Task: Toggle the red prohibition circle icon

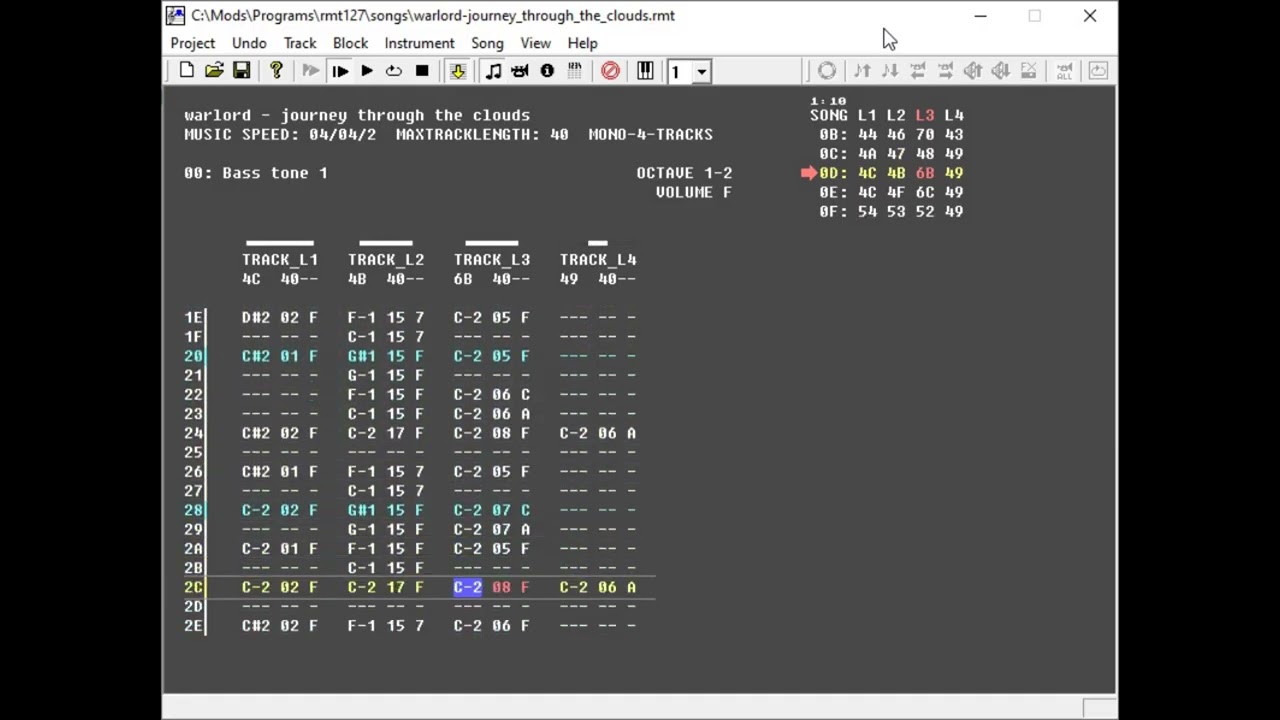Action: click(610, 71)
